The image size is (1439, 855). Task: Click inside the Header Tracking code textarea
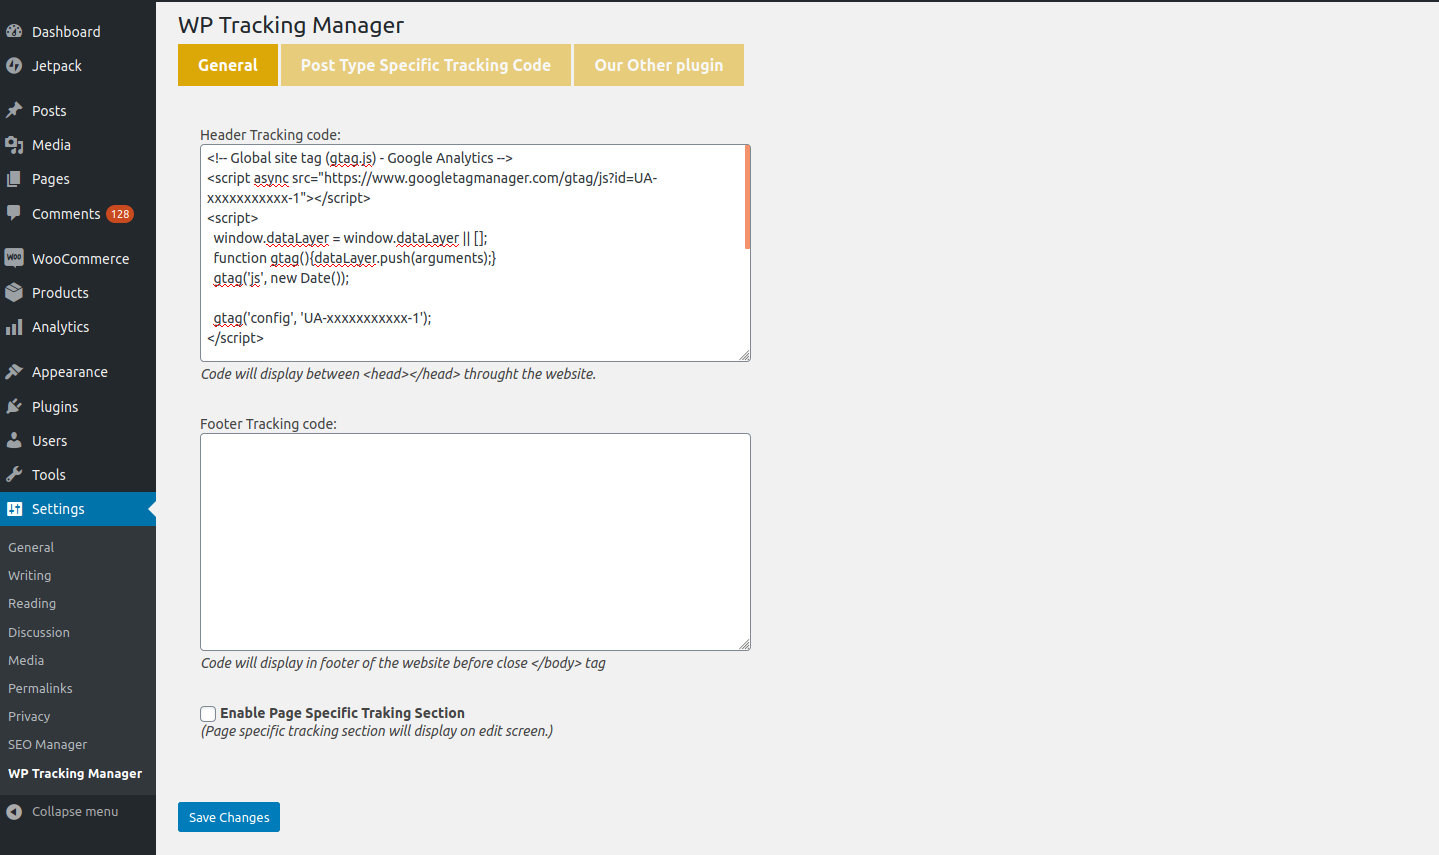475,253
